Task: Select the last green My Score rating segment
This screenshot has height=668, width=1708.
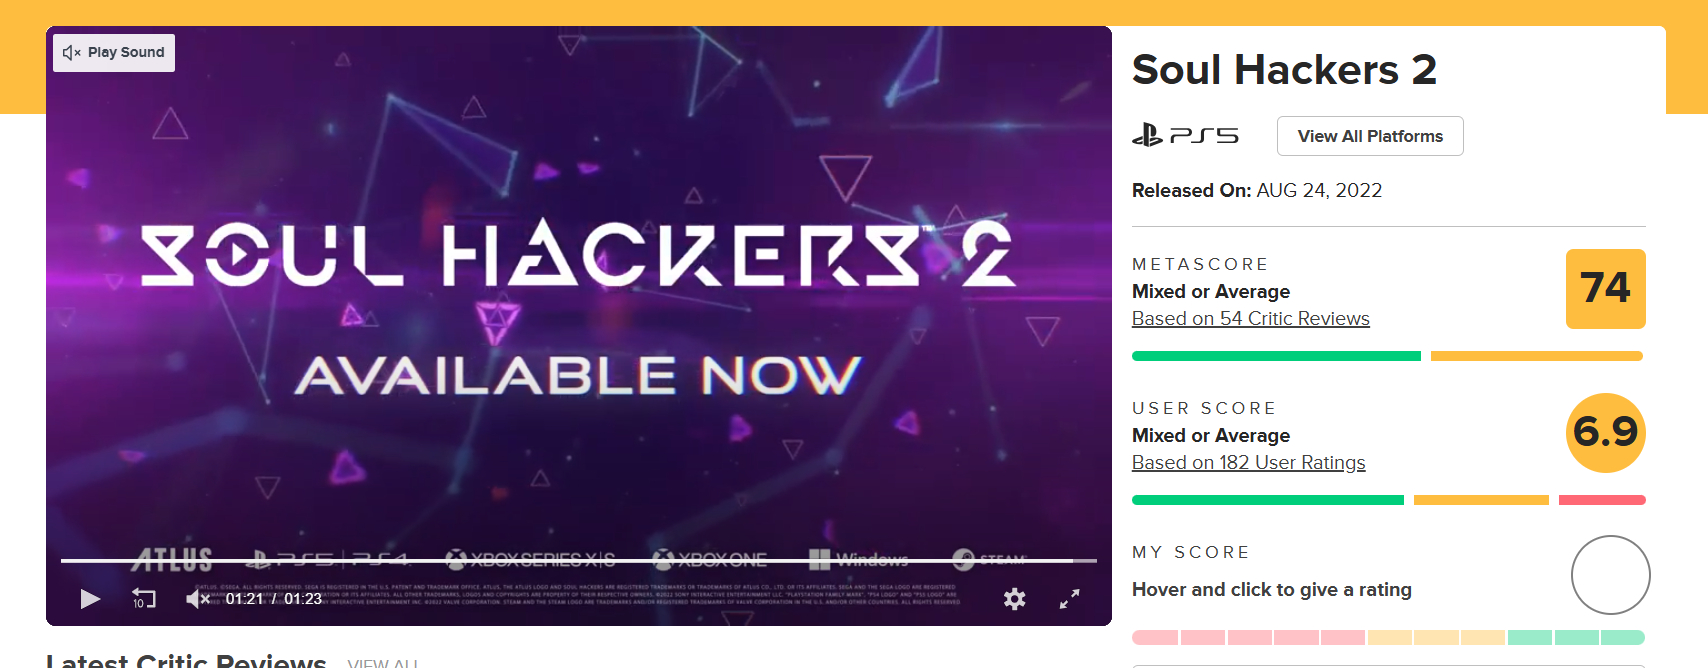Action: click(x=1623, y=638)
